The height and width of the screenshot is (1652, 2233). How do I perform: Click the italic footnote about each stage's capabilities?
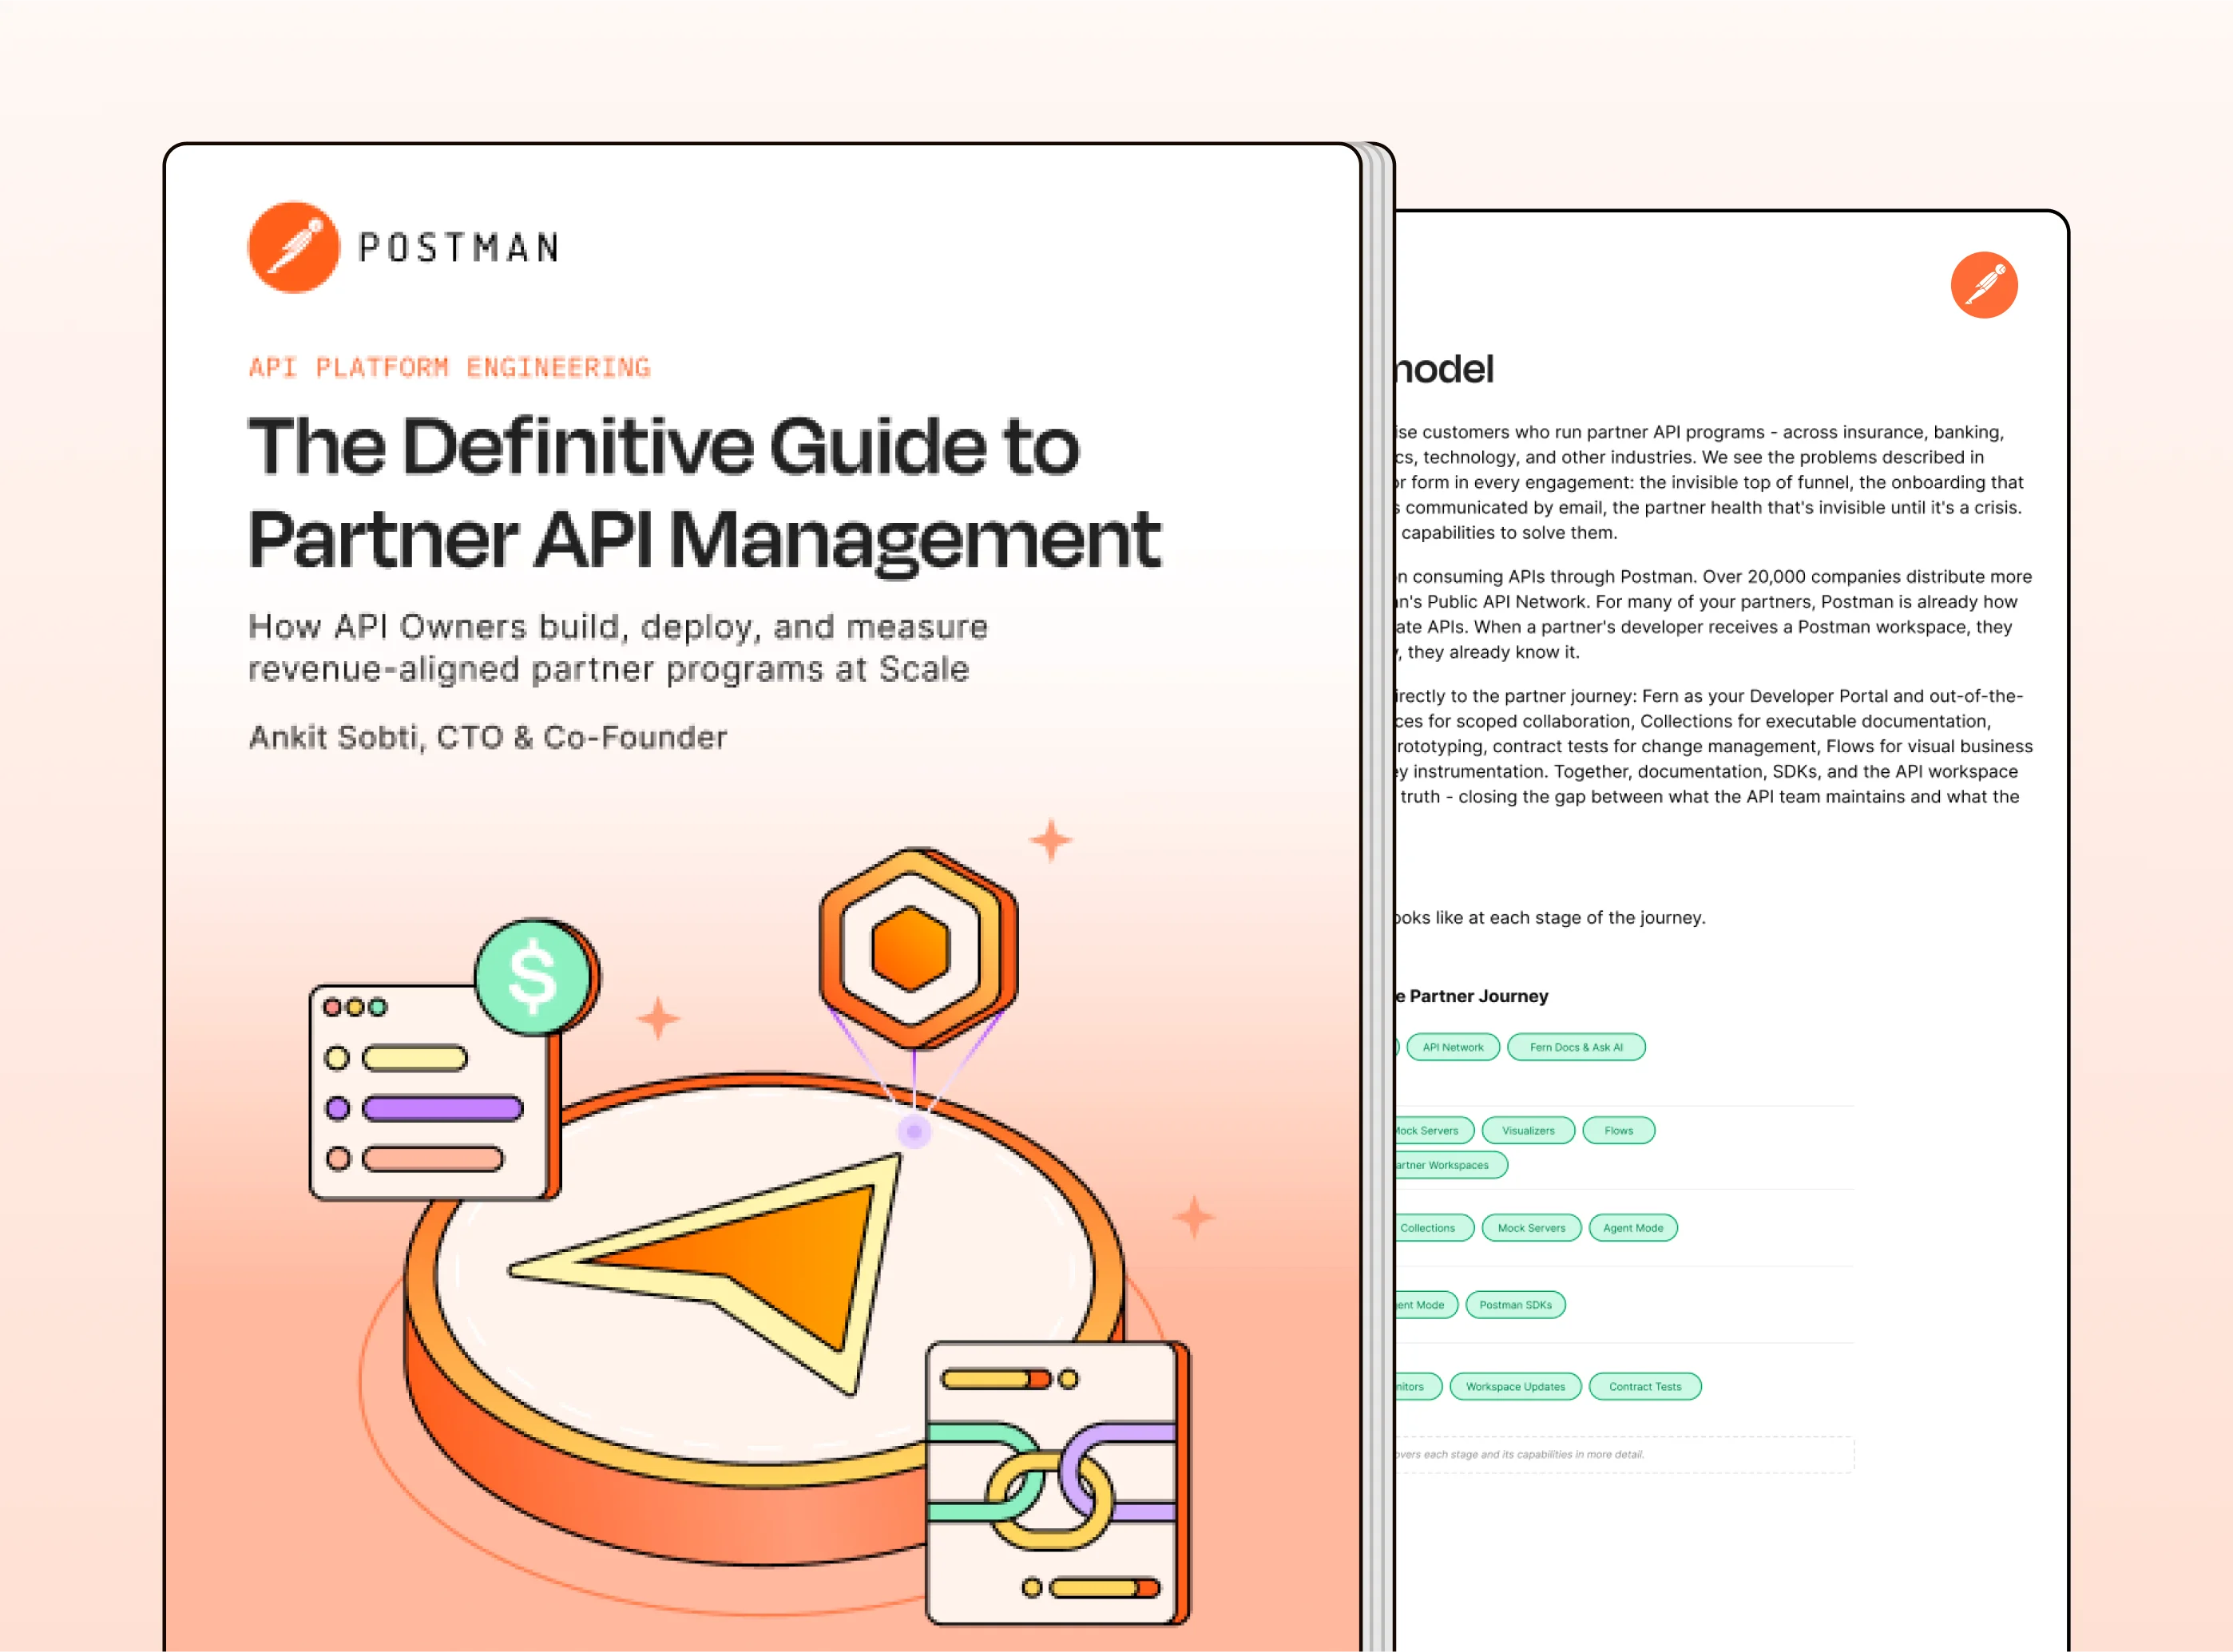point(1520,1455)
